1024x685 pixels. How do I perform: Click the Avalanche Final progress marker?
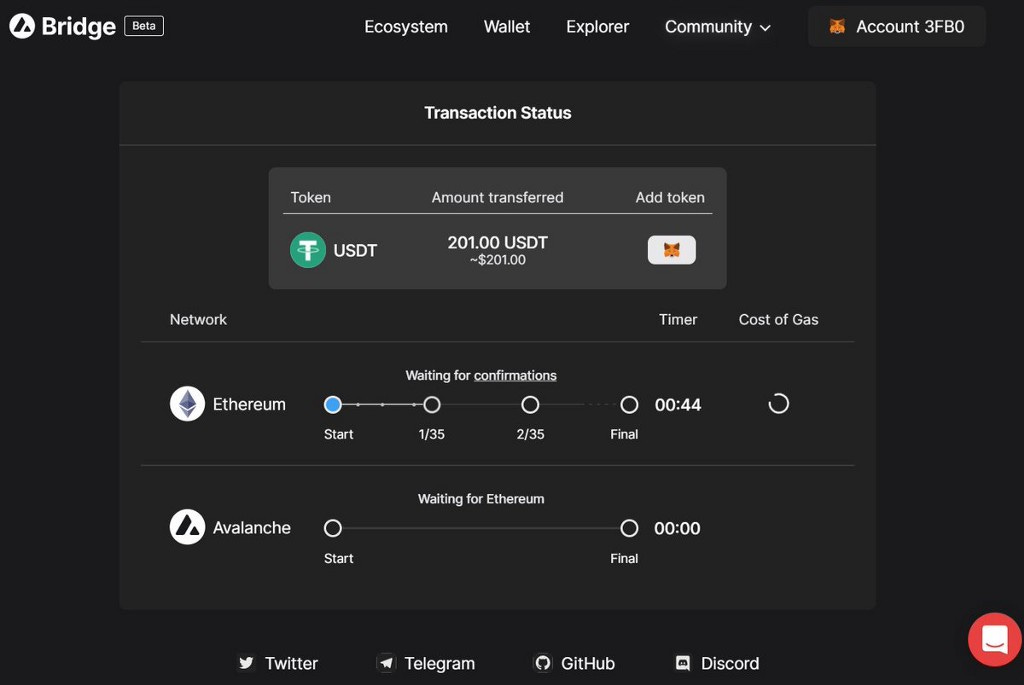click(x=629, y=528)
